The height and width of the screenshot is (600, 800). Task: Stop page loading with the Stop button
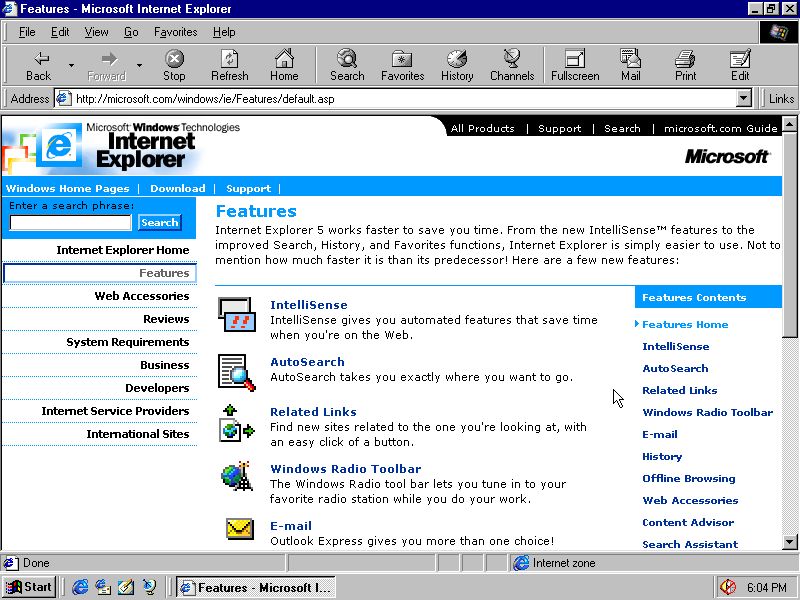[x=174, y=66]
